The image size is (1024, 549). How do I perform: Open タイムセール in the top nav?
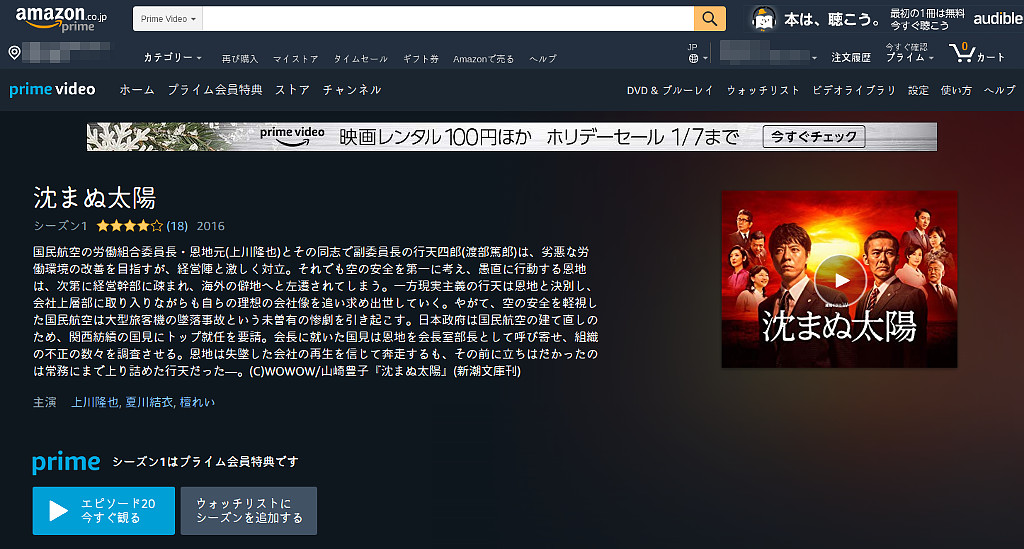click(360, 59)
